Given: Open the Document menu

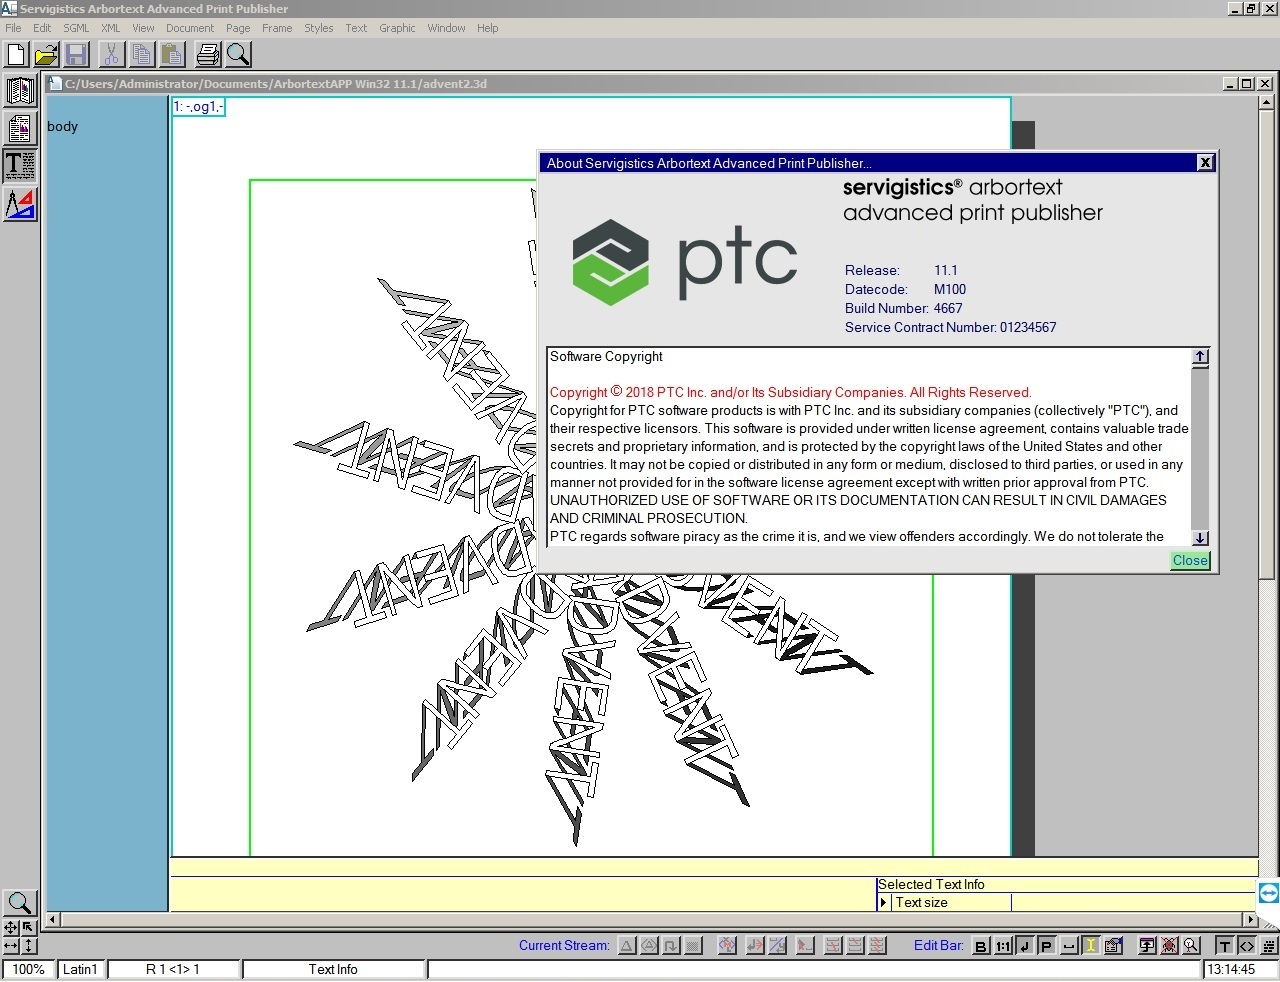Looking at the screenshot, I should point(190,28).
